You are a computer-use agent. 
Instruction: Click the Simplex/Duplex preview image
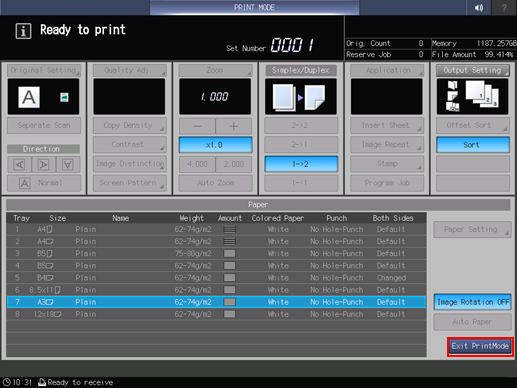[301, 97]
